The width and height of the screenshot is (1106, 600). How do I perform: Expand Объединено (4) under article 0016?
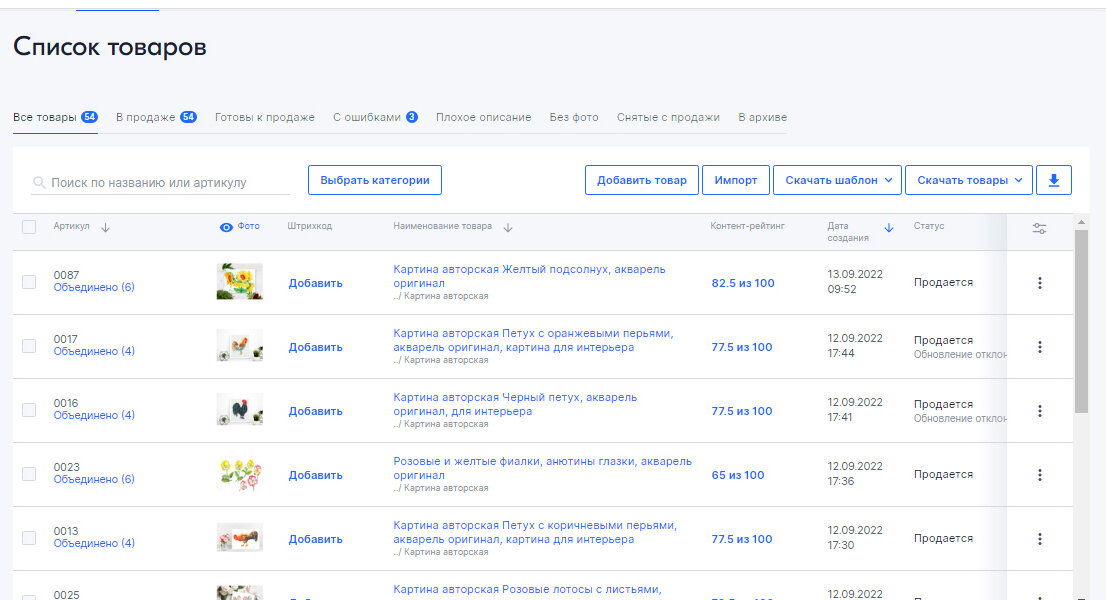[94, 415]
